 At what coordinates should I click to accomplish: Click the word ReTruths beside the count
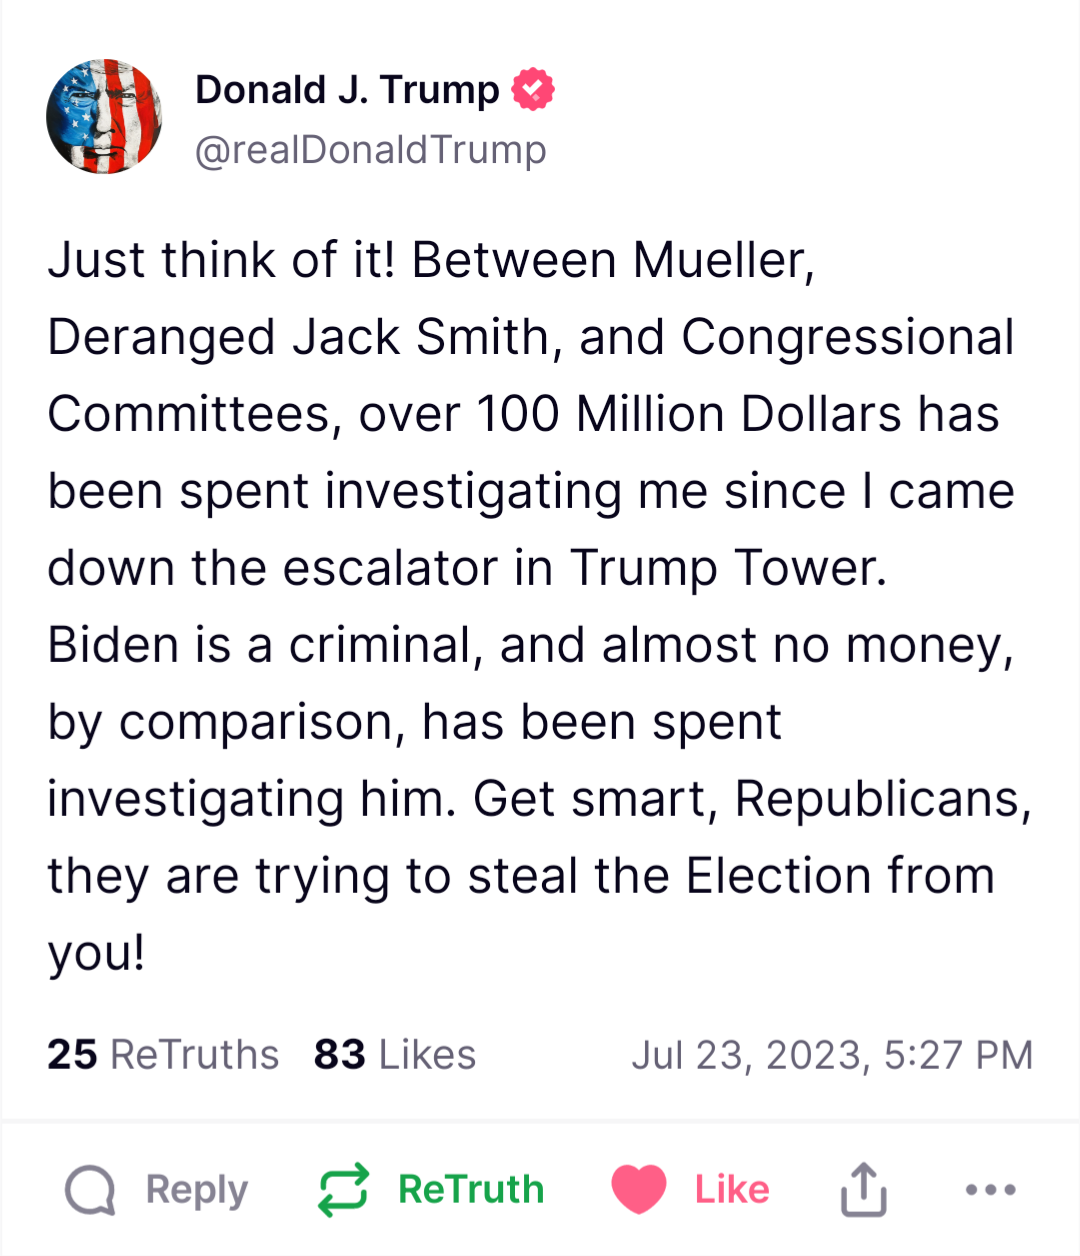195,1055
